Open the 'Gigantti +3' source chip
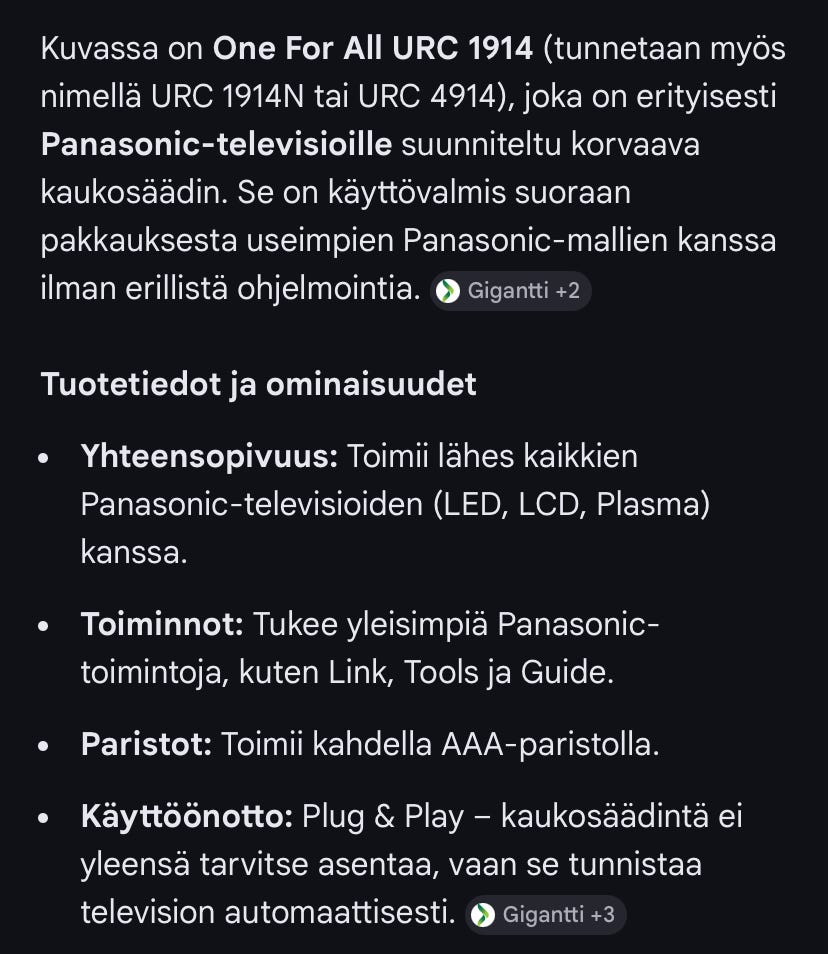This screenshot has height=954, width=828. click(545, 914)
